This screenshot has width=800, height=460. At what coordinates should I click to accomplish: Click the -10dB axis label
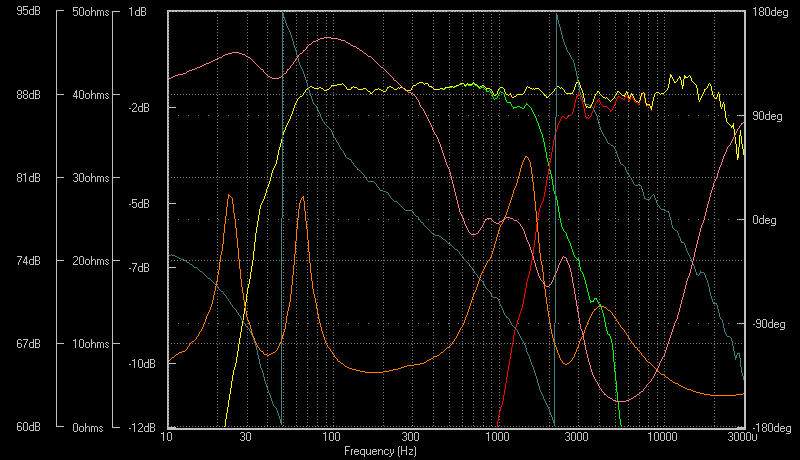142,364
